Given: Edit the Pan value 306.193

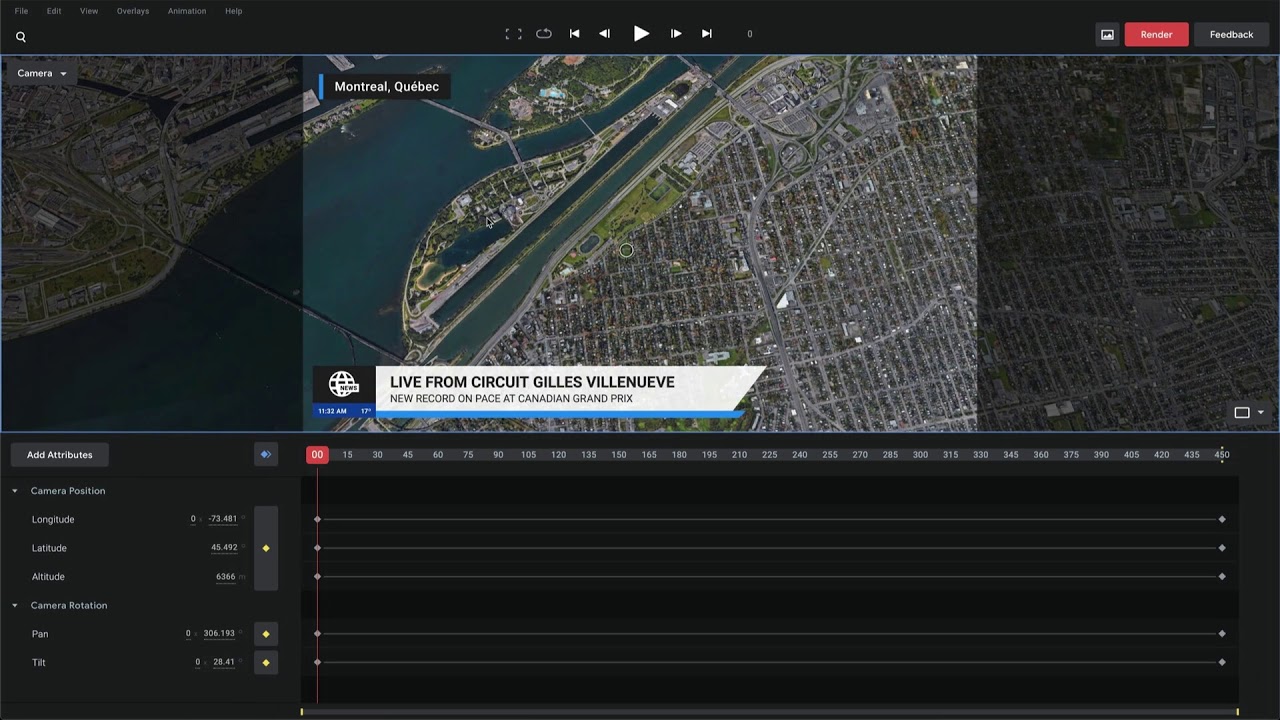Looking at the screenshot, I should pyautogui.click(x=219, y=634).
